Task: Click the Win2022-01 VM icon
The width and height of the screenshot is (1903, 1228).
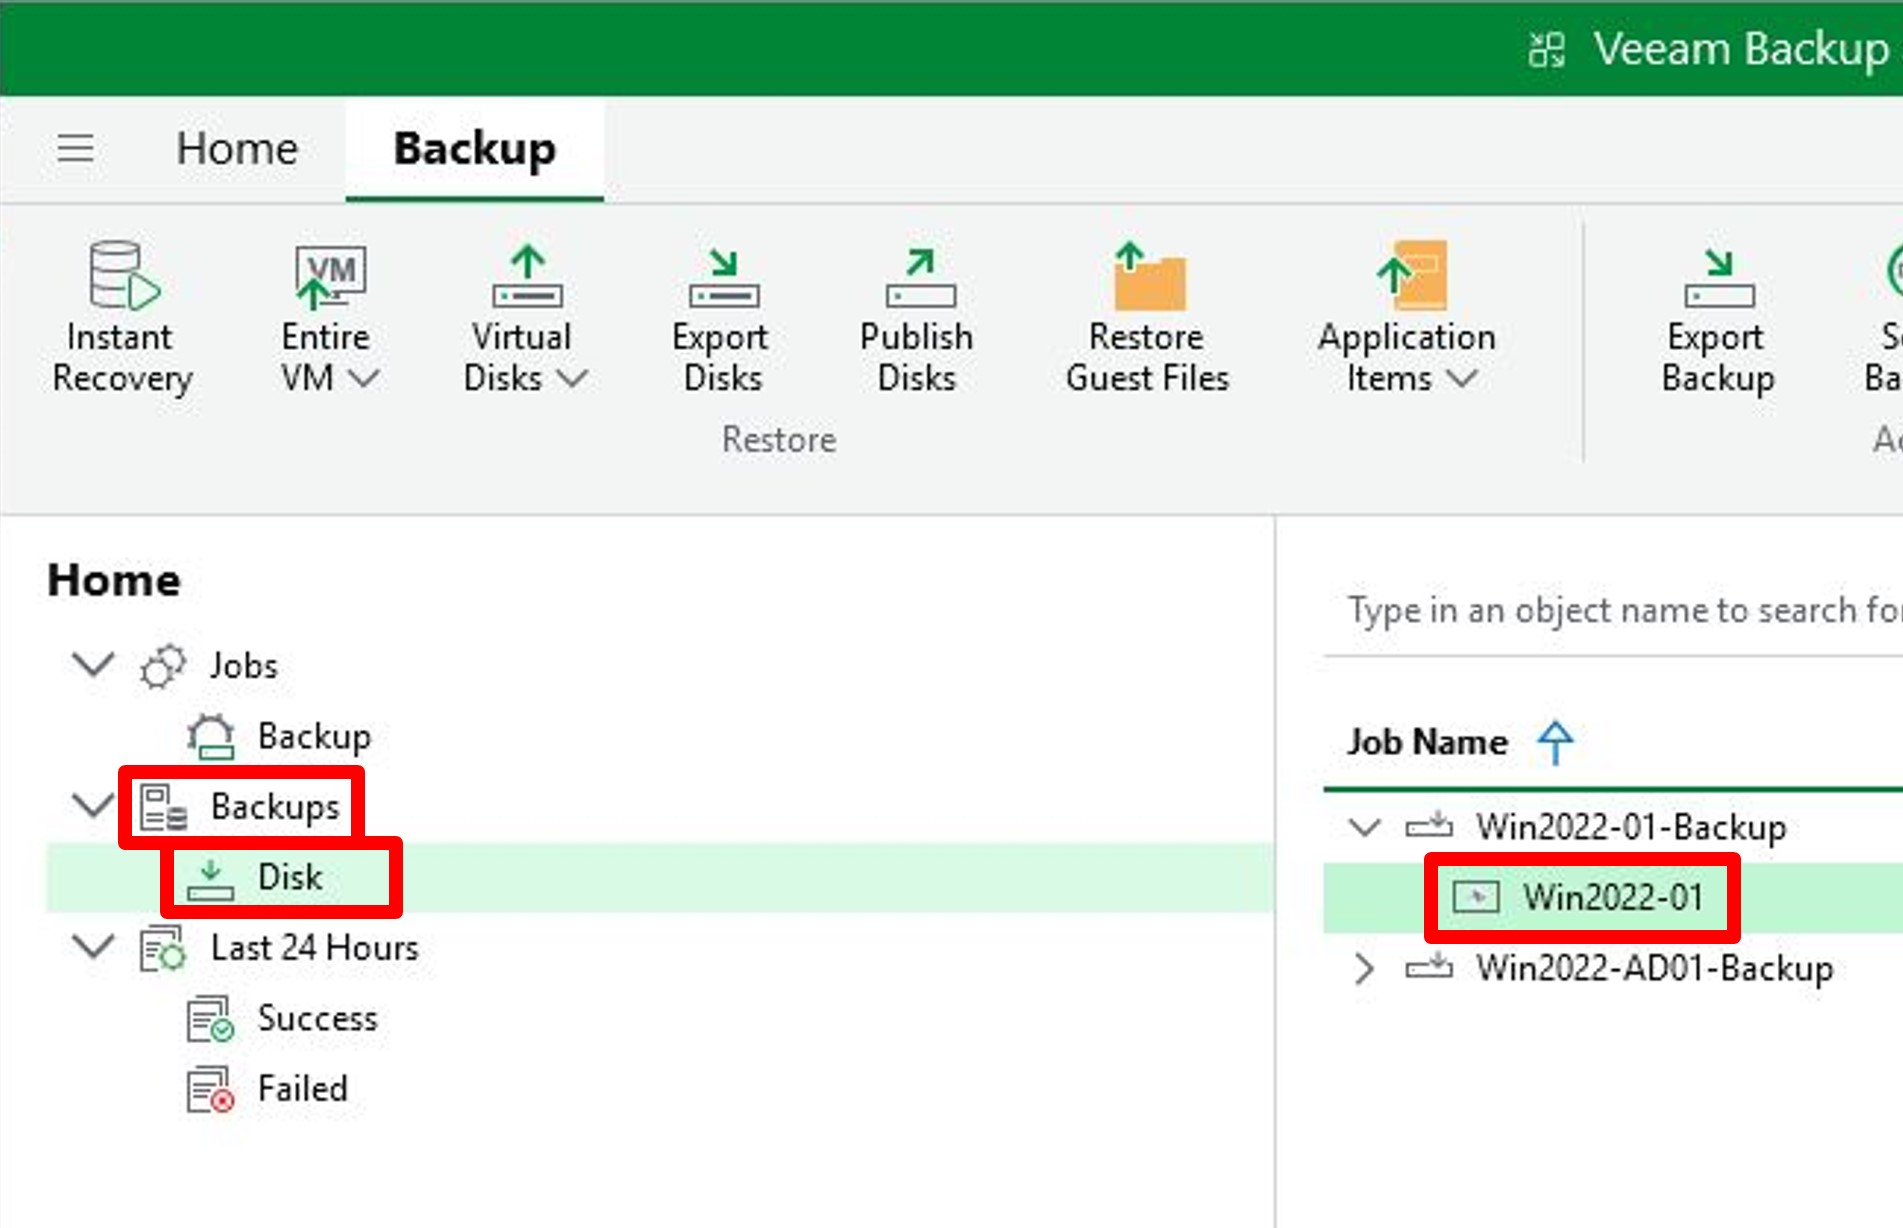Action: pos(1476,897)
